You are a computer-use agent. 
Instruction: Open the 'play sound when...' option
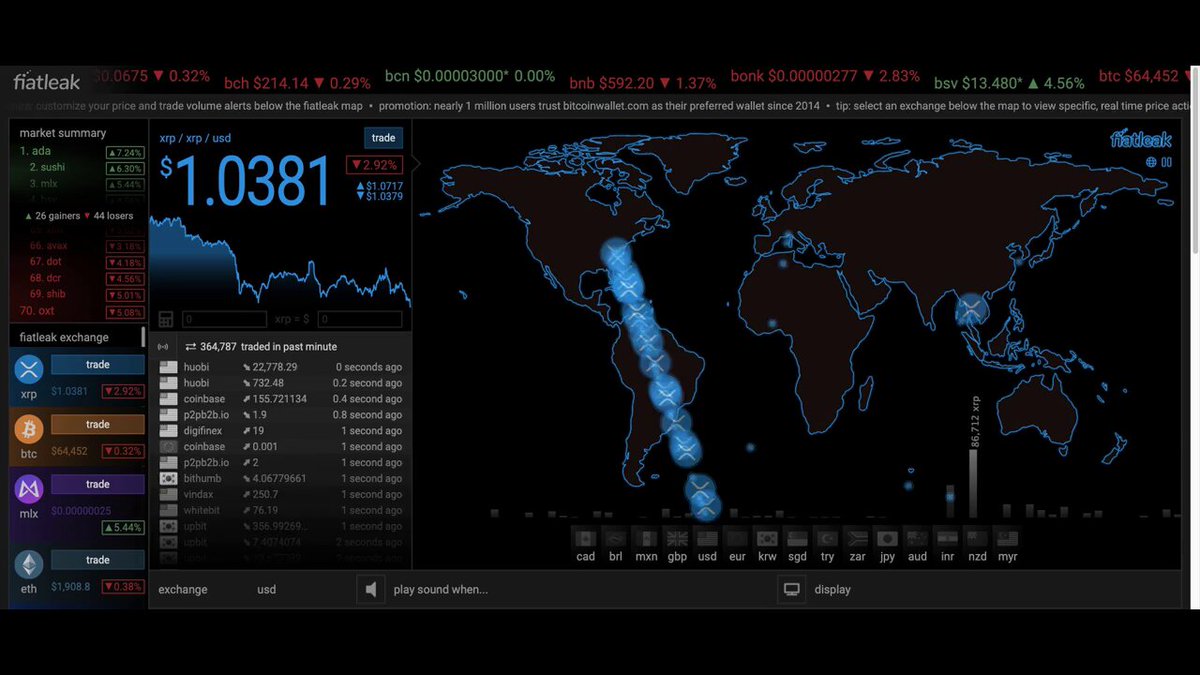pos(441,590)
